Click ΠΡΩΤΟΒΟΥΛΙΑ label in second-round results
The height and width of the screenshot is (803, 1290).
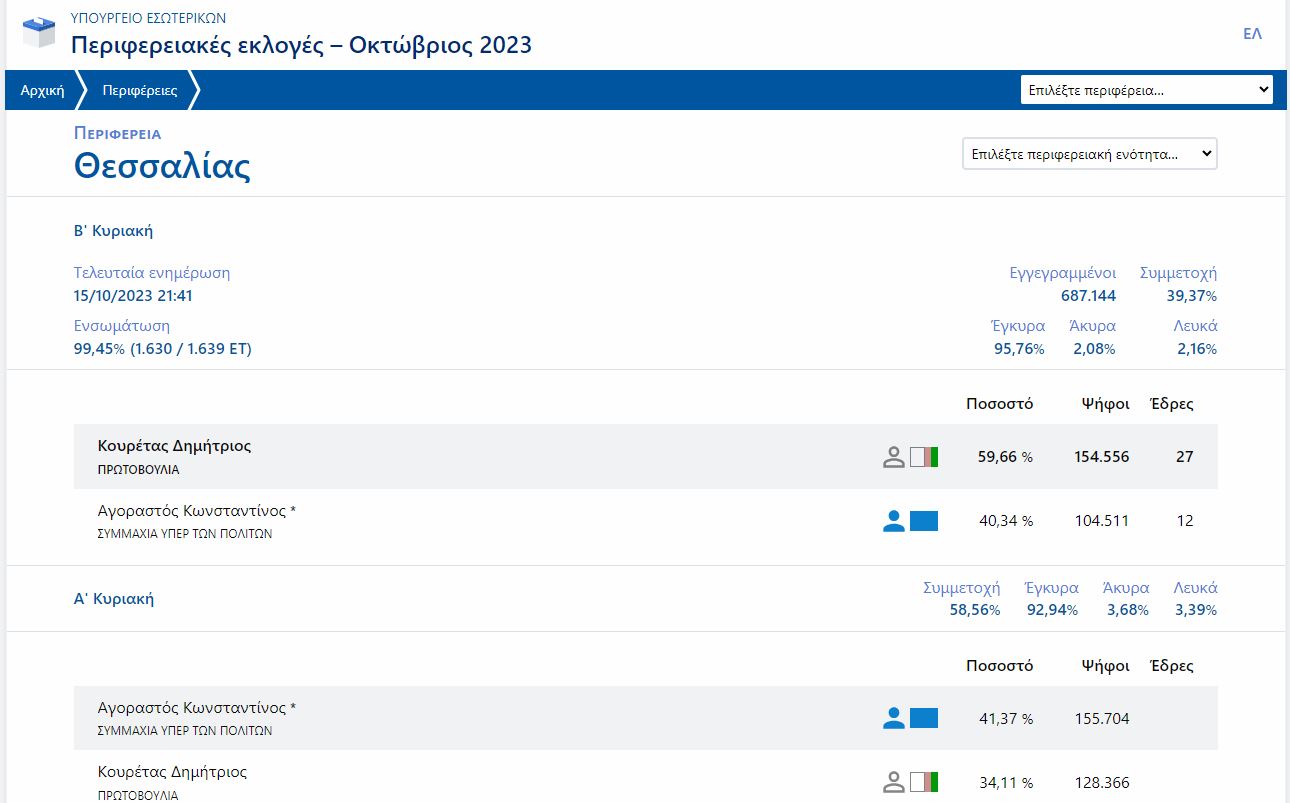[138, 469]
